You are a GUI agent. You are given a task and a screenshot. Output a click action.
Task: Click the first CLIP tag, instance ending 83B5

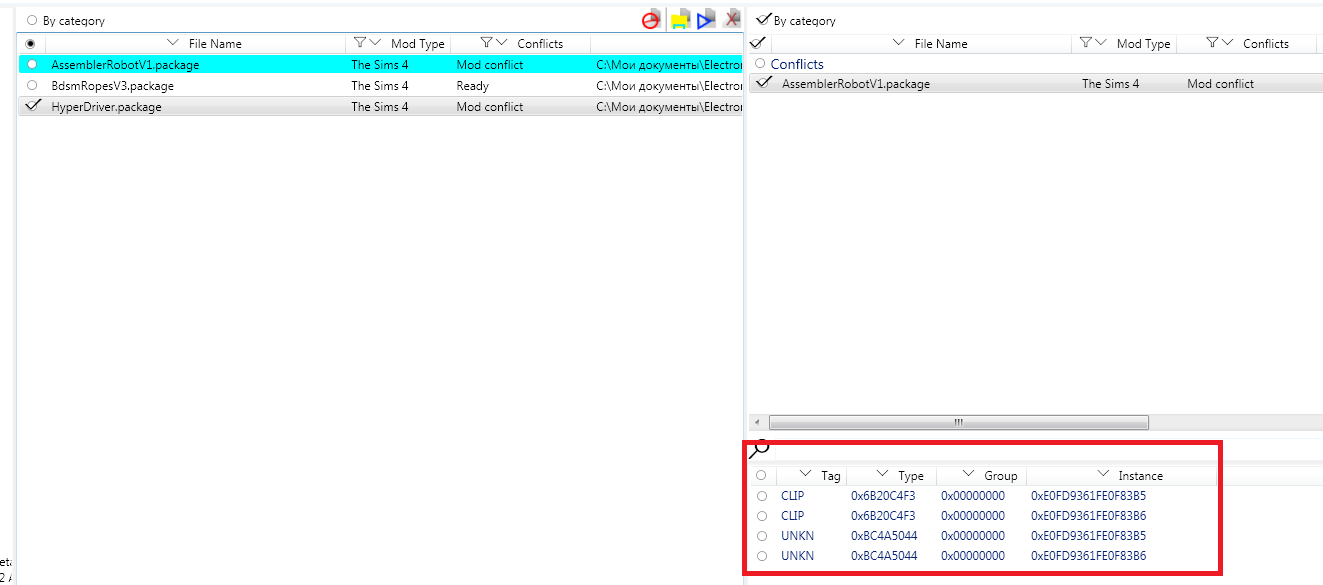pos(792,496)
